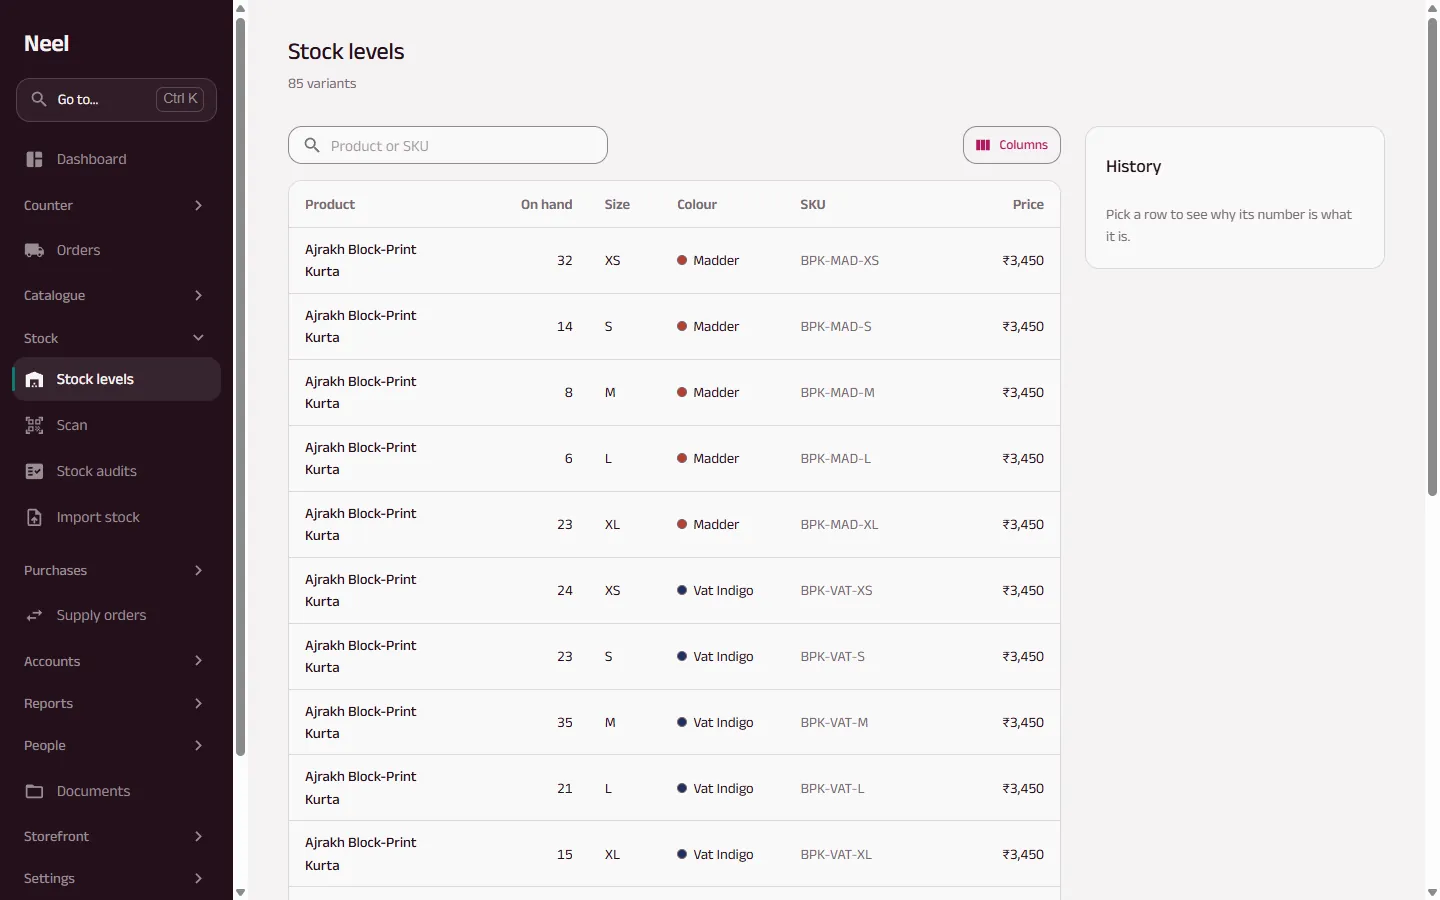This screenshot has width=1440, height=900.
Task: Expand the Counter section
Action: [x=116, y=205]
